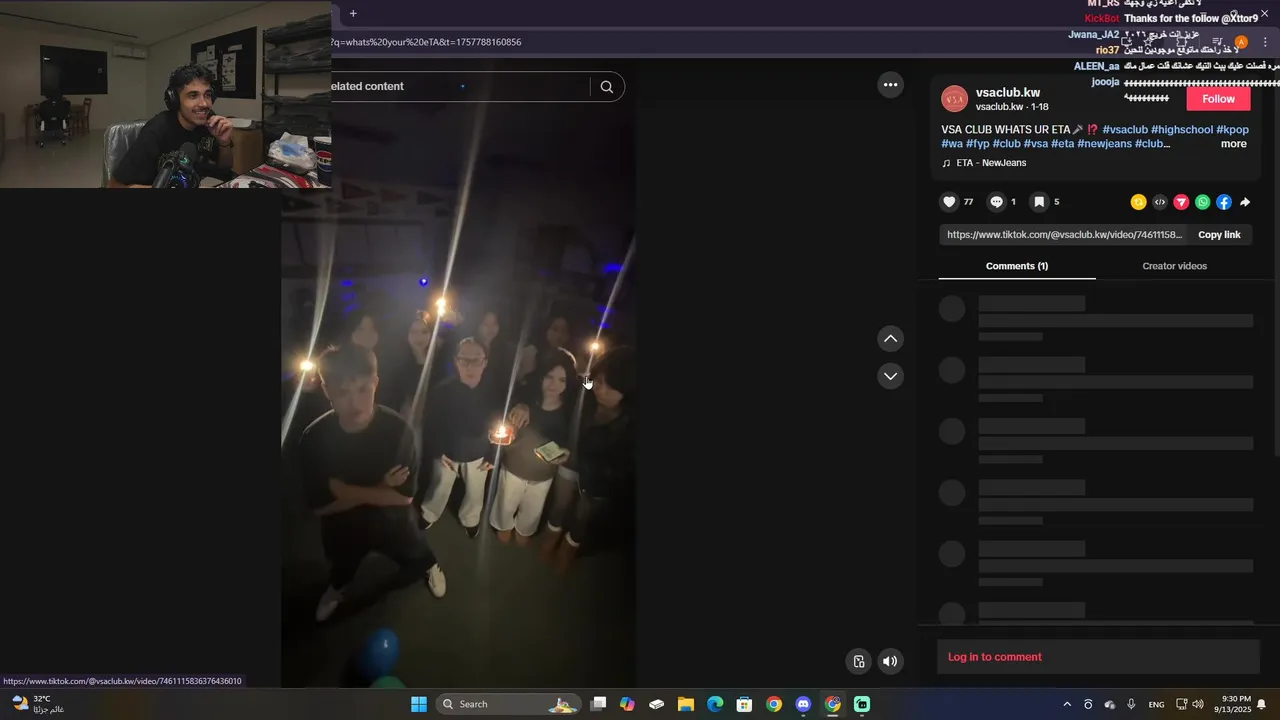
Task: Bookmark the video with the favorites icon
Action: coord(1039,202)
